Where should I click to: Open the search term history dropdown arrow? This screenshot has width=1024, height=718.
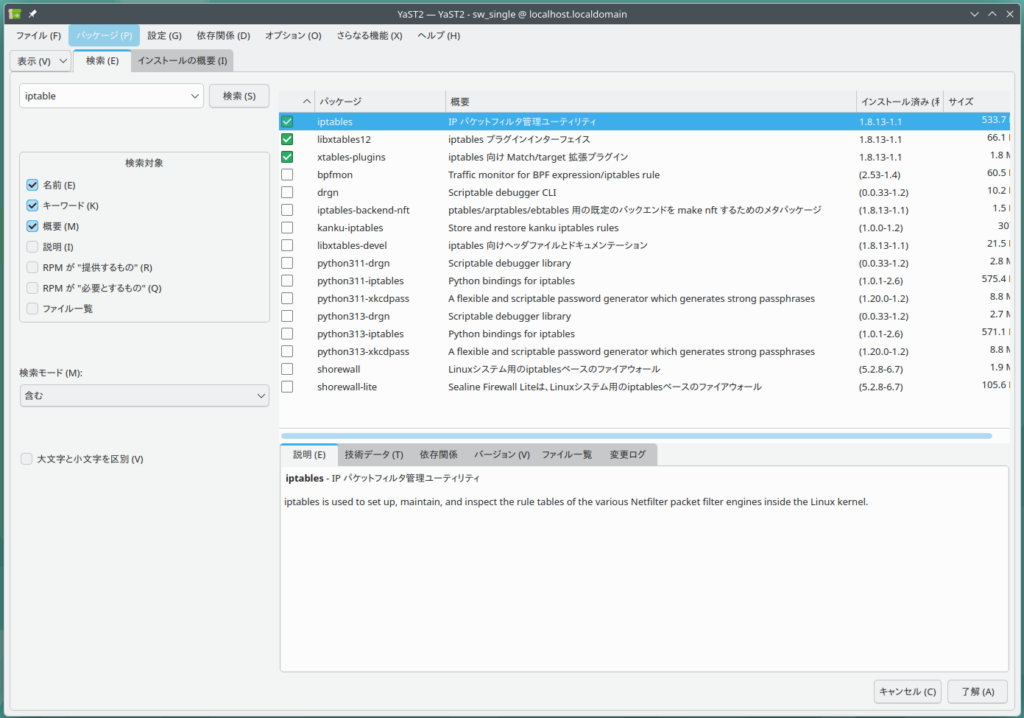point(193,96)
